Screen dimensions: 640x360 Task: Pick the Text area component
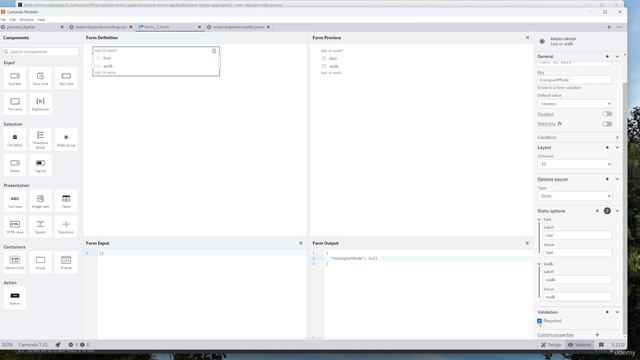click(x=15, y=104)
